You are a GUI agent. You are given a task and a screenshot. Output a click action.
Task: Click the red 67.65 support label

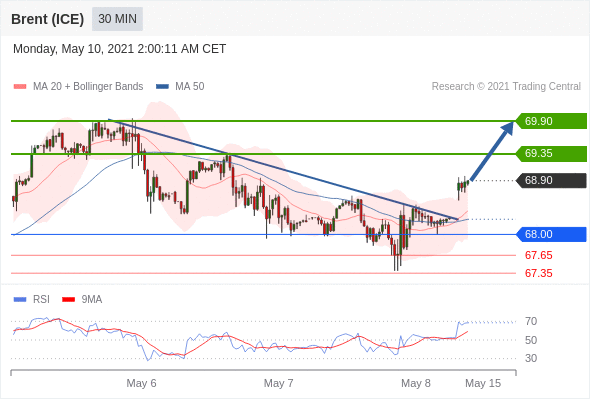(538, 256)
